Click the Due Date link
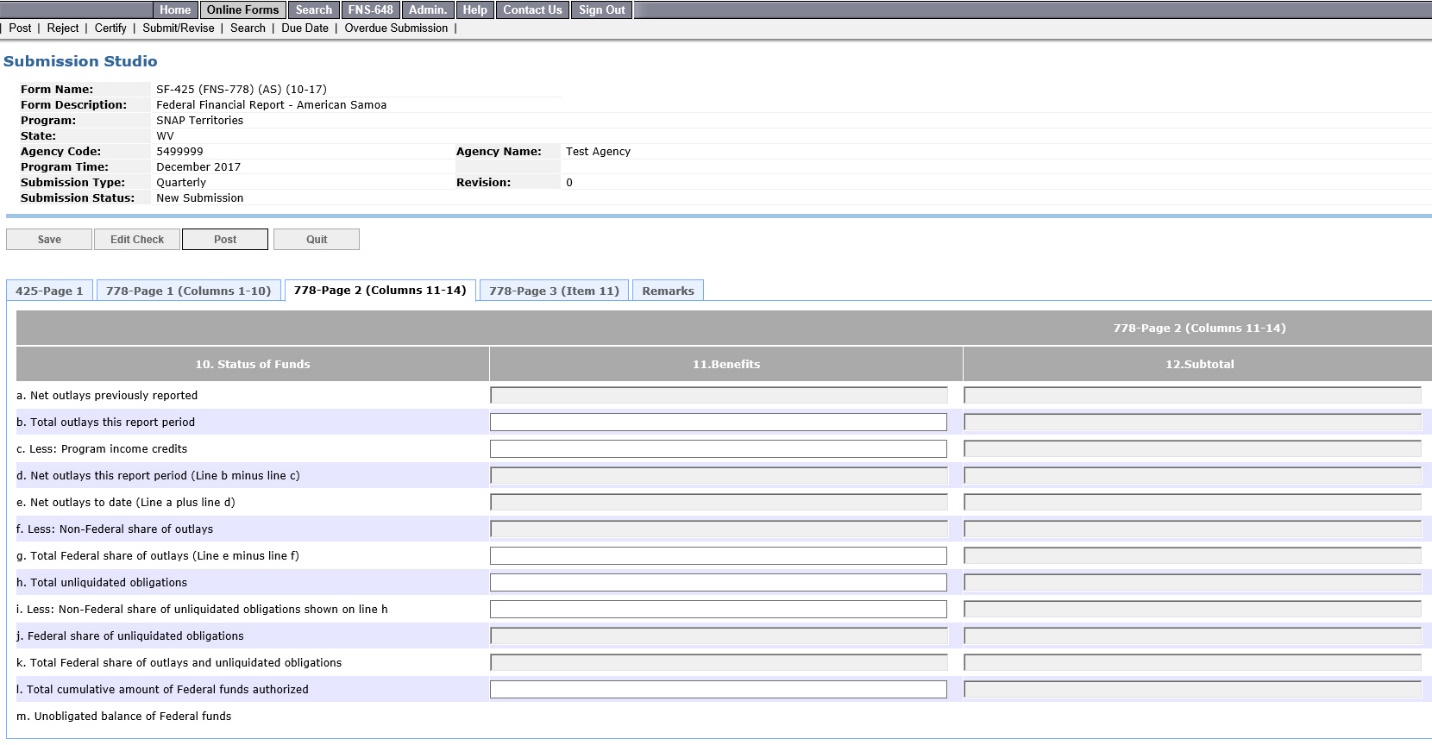1432x745 pixels. click(304, 27)
